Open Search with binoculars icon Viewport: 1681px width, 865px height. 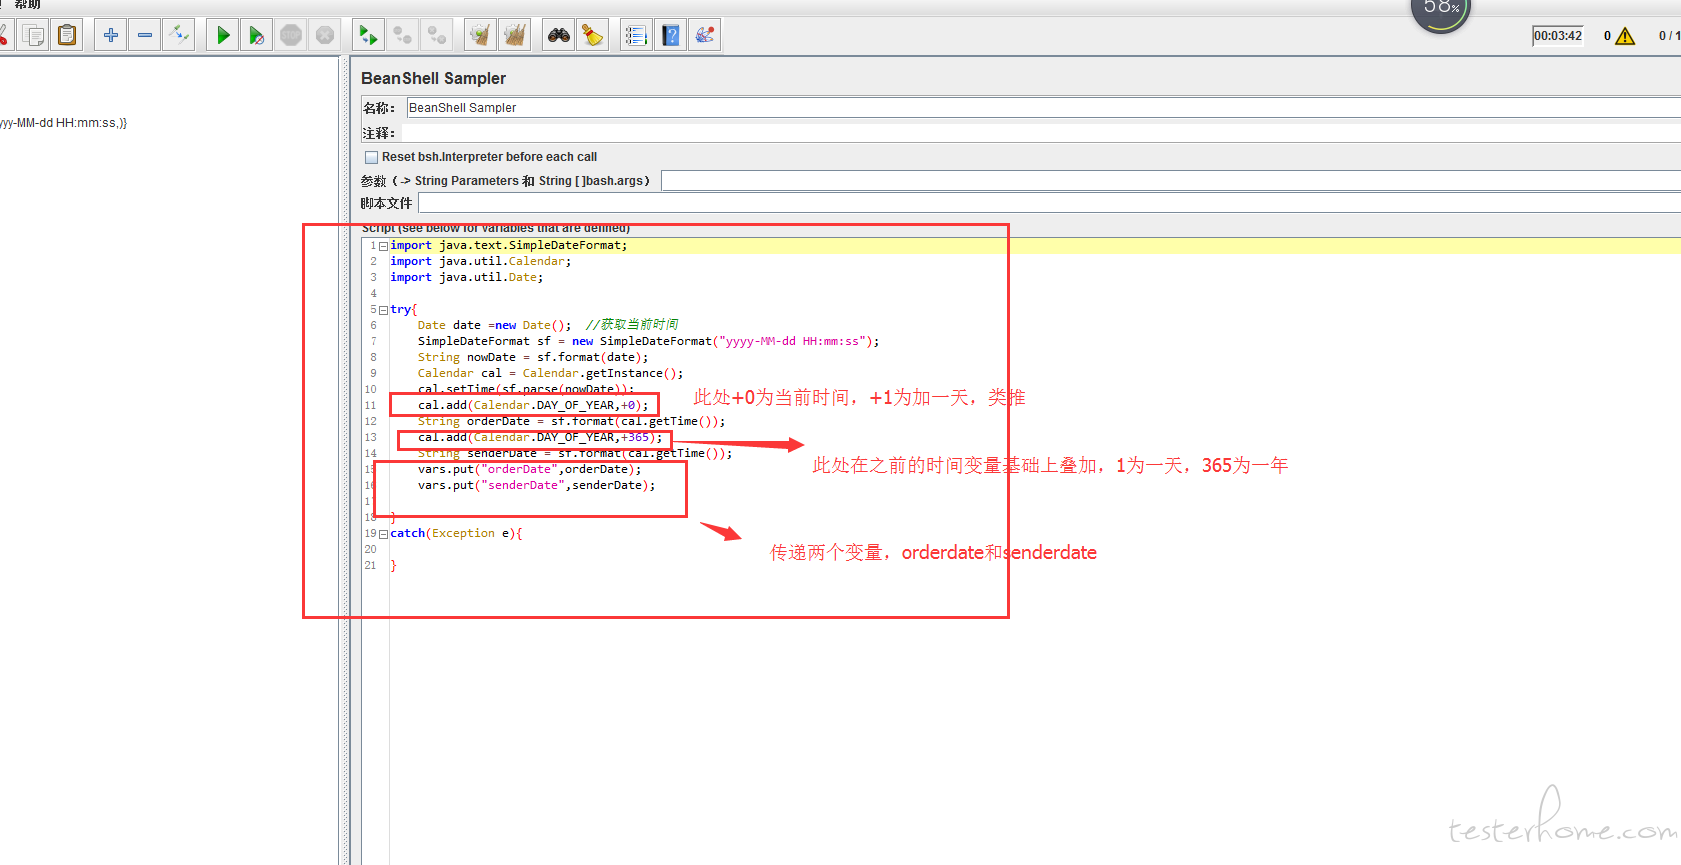tap(558, 35)
